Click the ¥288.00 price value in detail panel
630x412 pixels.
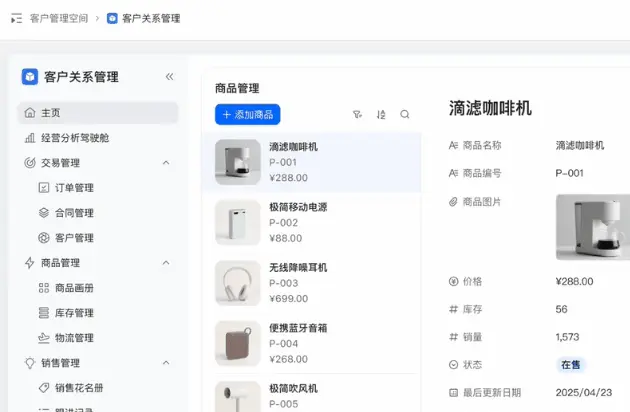pyautogui.click(x=575, y=281)
